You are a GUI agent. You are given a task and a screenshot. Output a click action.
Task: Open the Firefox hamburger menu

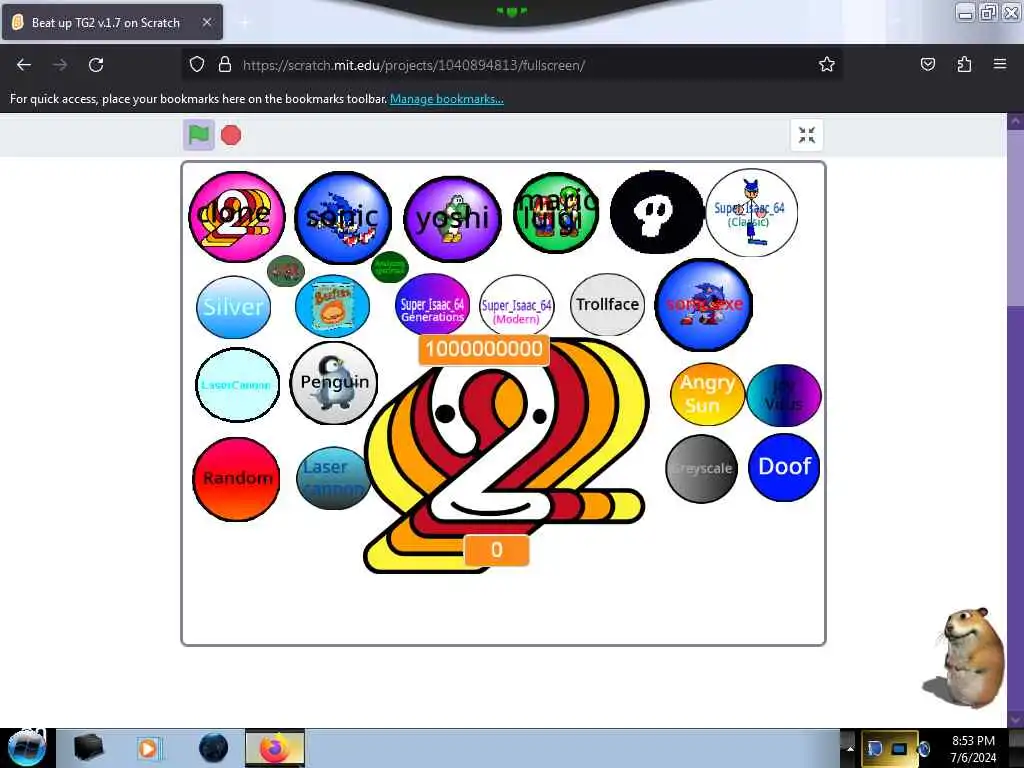tap(1000, 64)
